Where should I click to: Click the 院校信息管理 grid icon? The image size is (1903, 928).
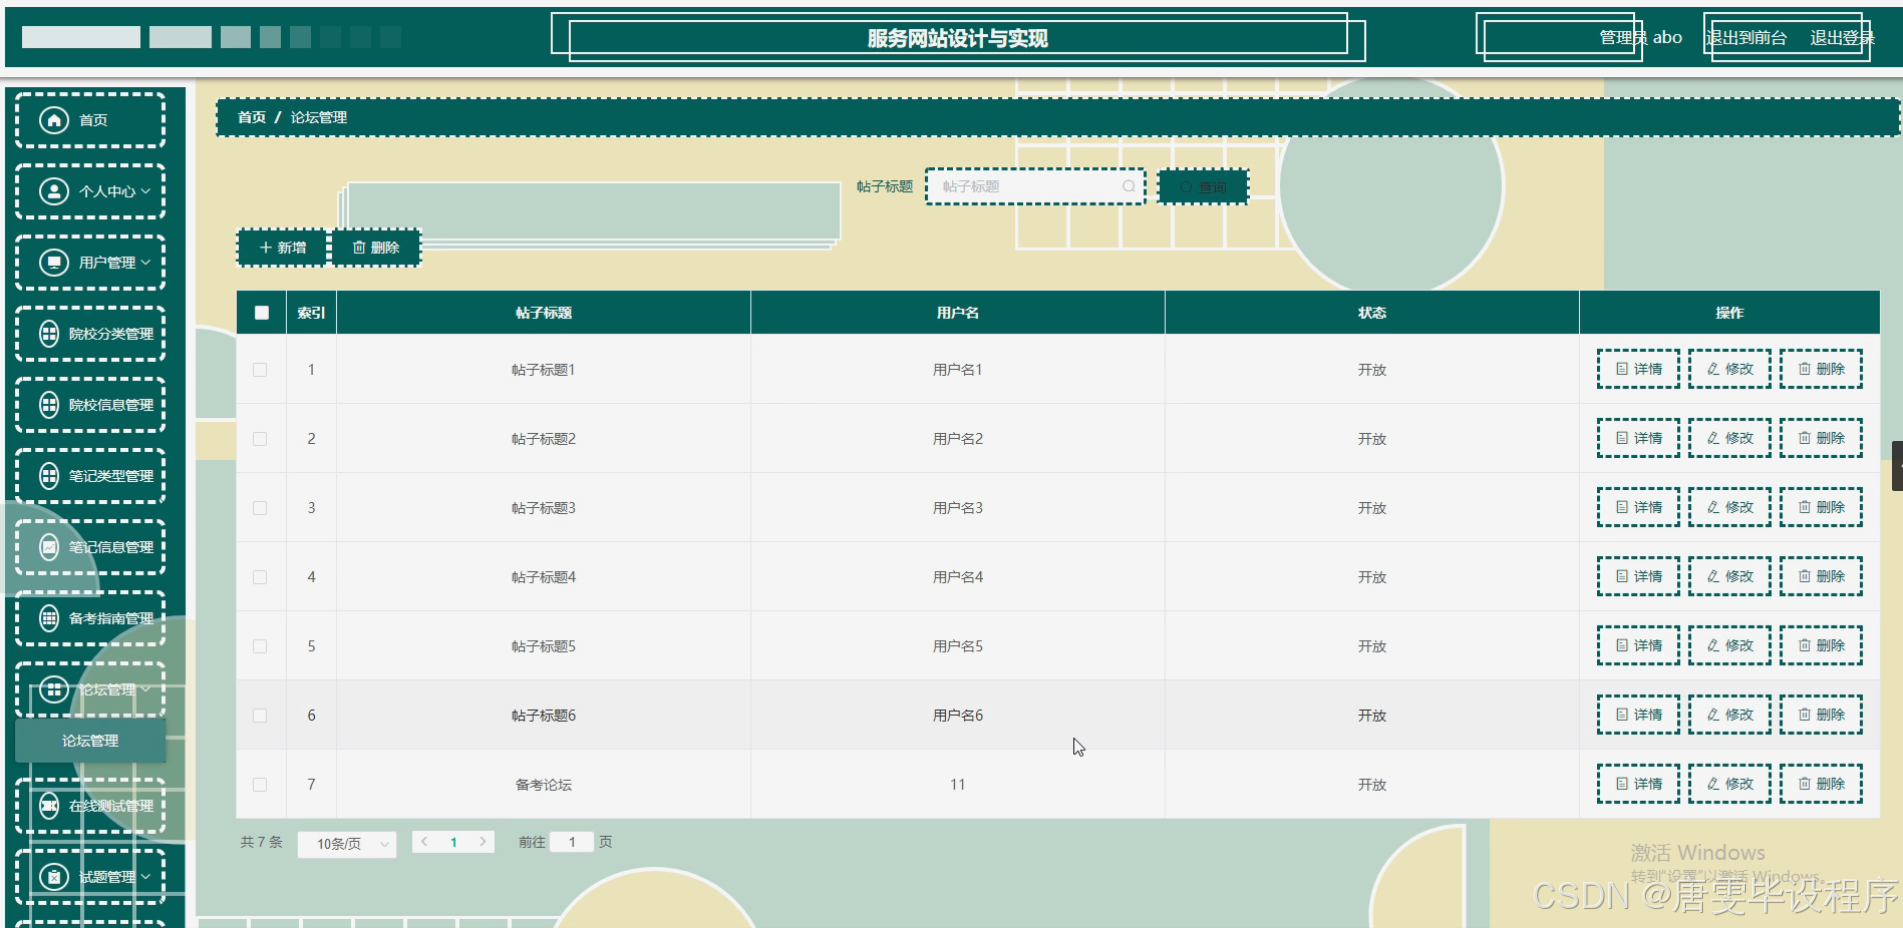click(49, 404)
